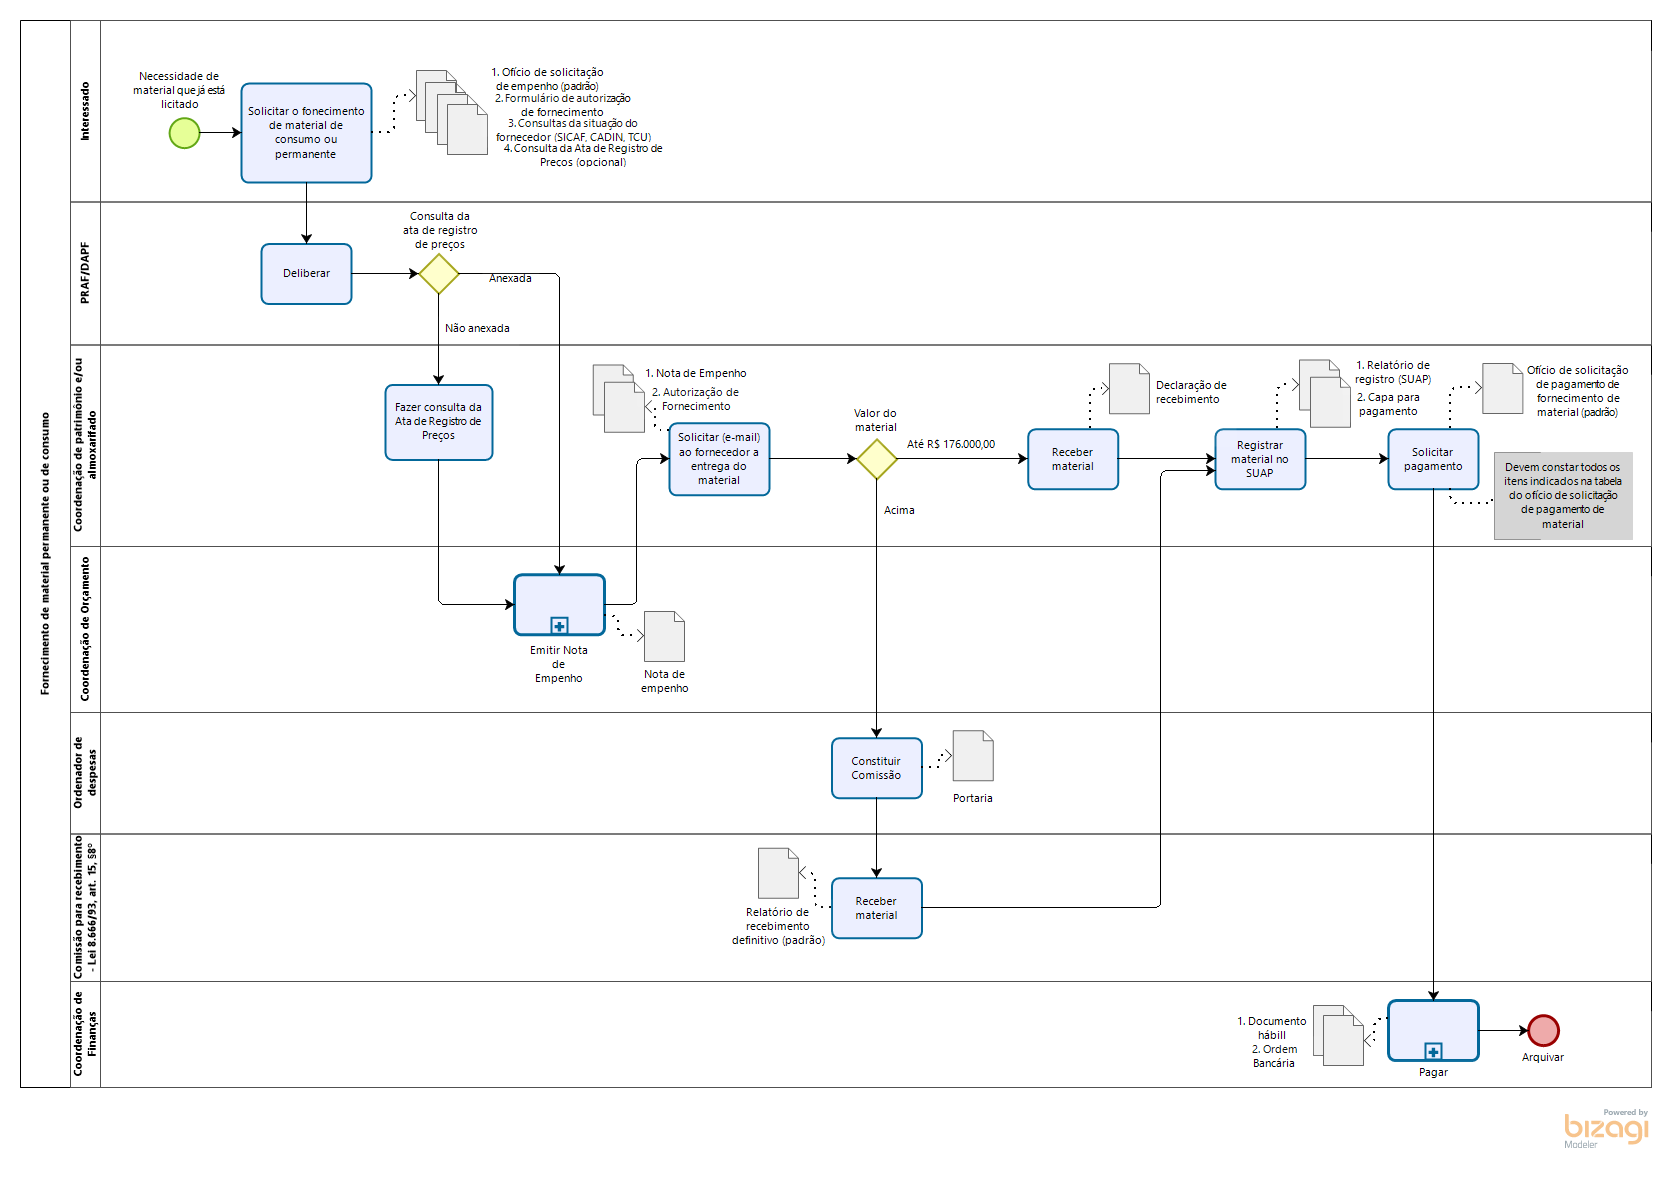Click the Nota de empenho document icon
This screenshot has height=1180, width=1671.
(x=664, y=637)
